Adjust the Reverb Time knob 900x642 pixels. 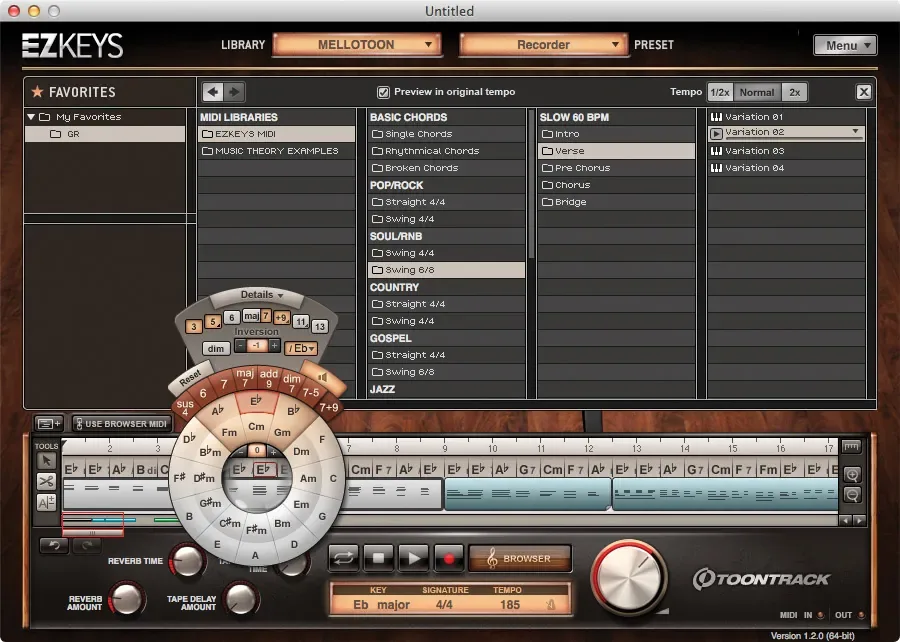(x=188, y=561)
